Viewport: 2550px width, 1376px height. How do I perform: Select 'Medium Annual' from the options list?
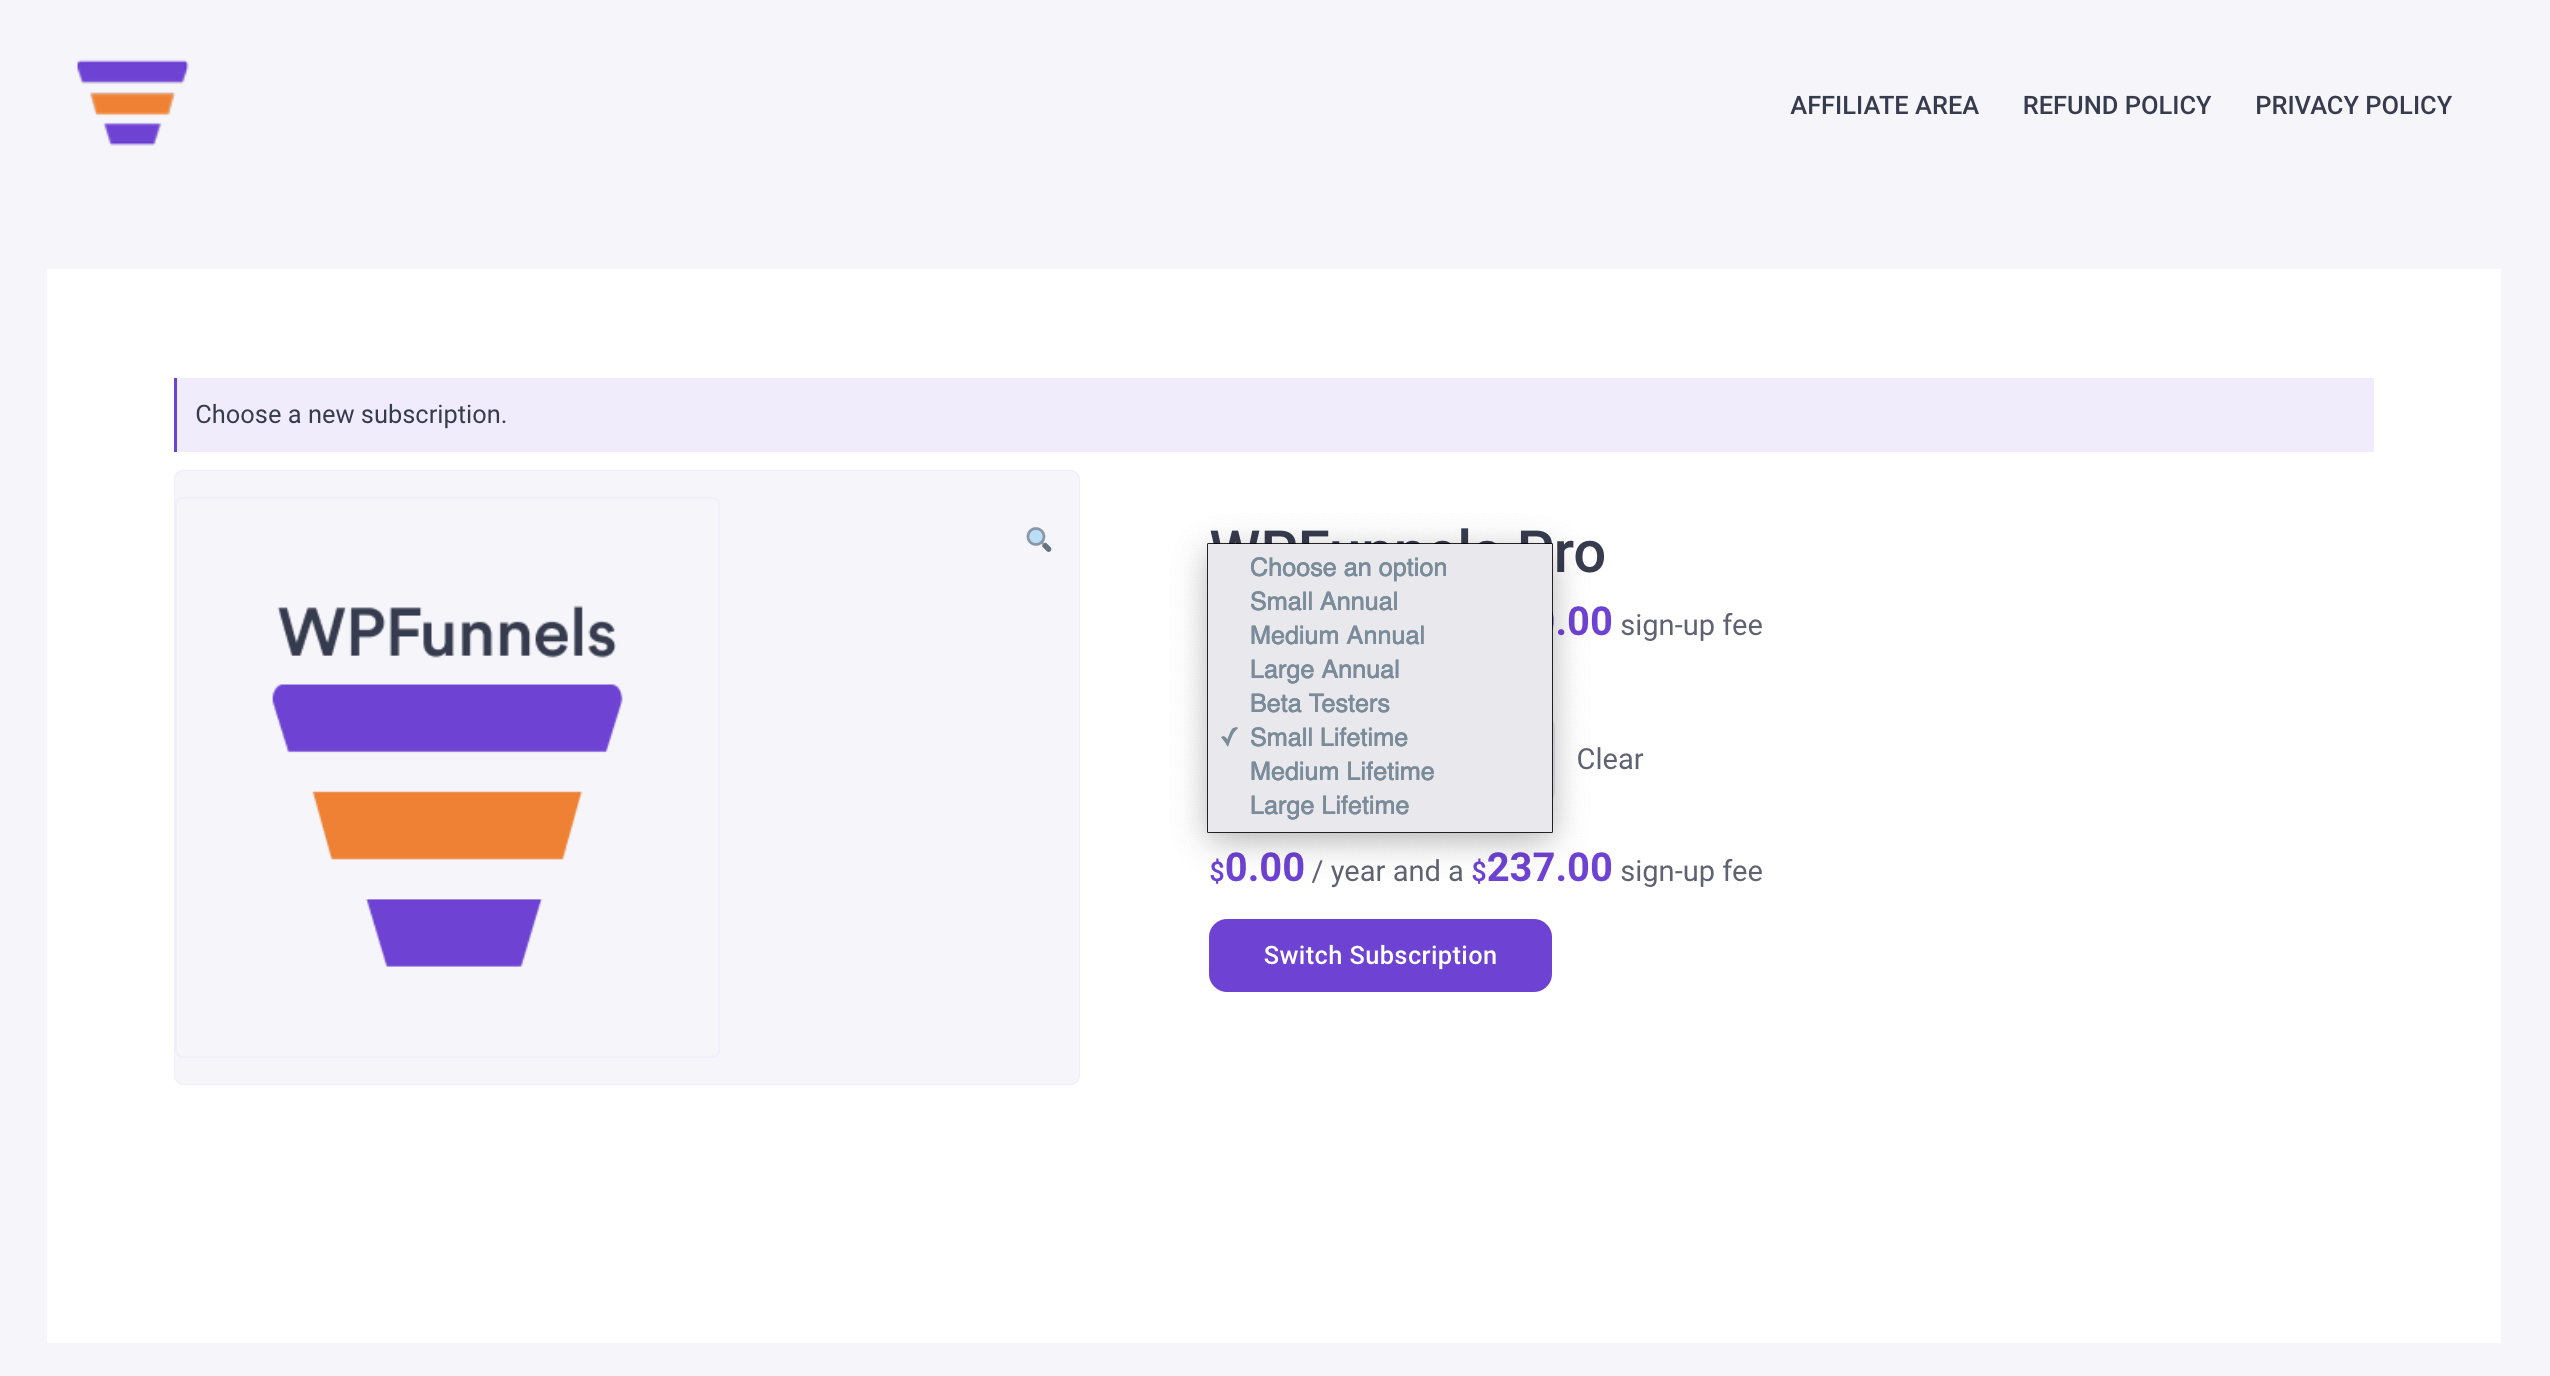1337,634
